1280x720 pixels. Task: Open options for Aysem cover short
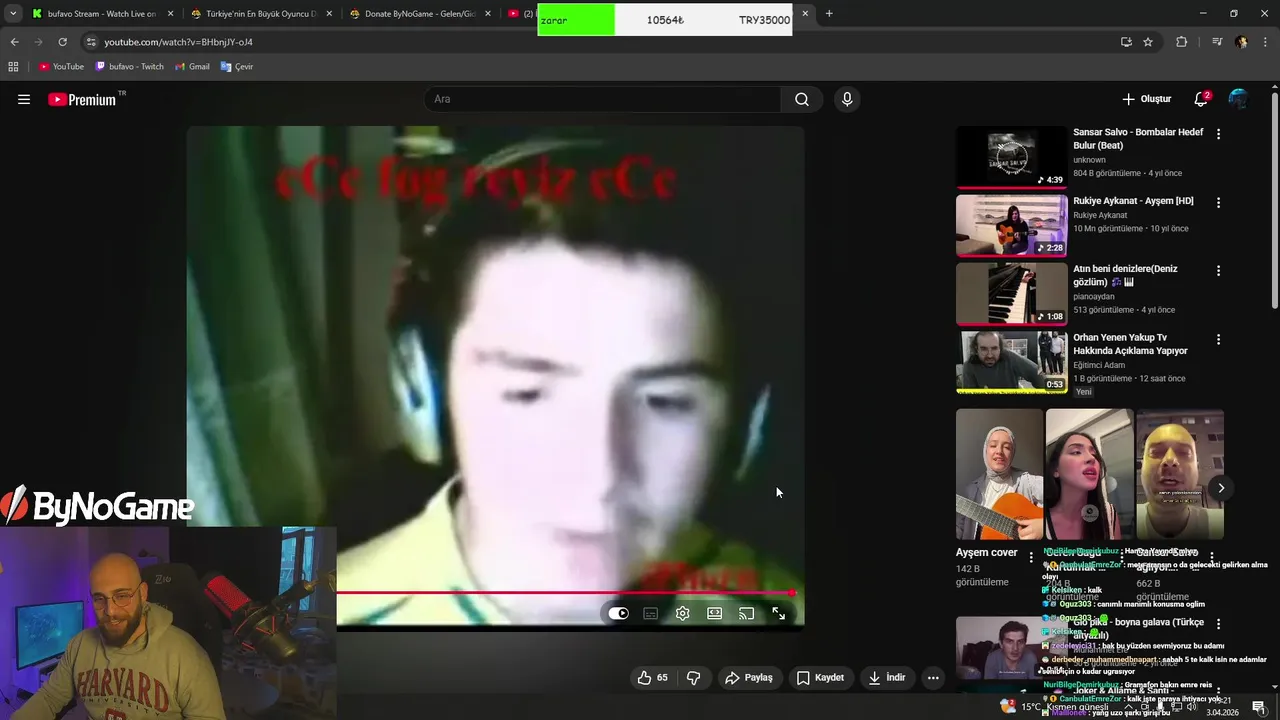1031,557
